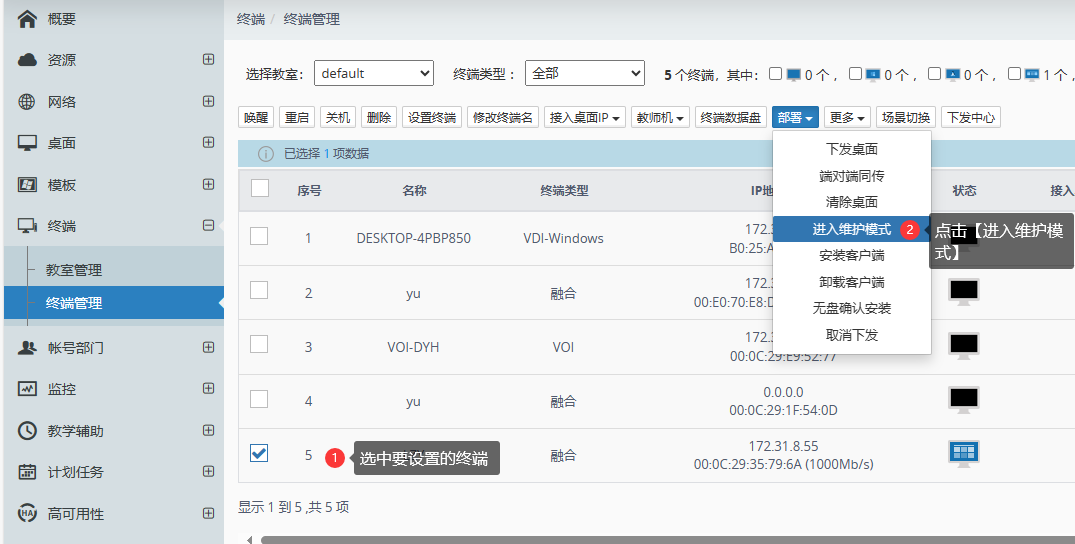The image size is (1075, 544).
Task: Click the 唤醒 button
Action: 257,117
